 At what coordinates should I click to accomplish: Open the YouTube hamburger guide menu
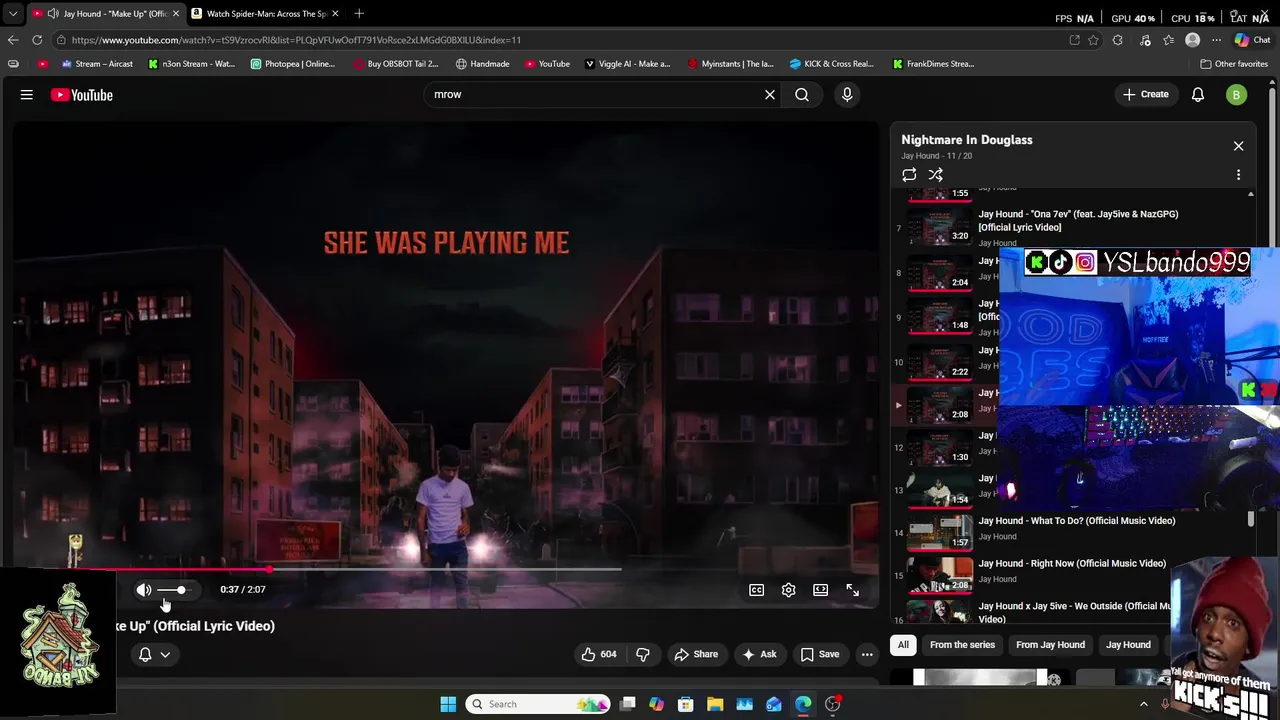point(27,95)
